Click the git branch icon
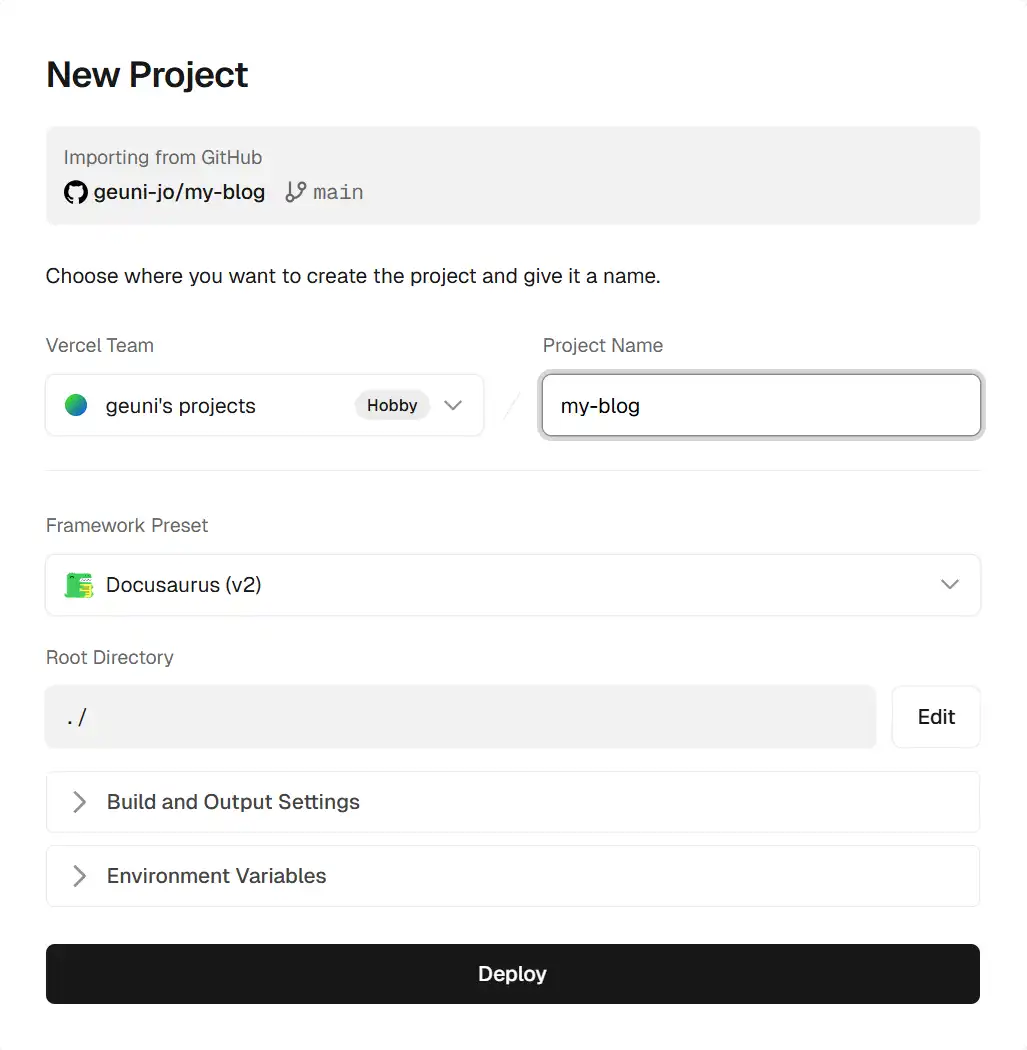 click(x=295, y=192)
